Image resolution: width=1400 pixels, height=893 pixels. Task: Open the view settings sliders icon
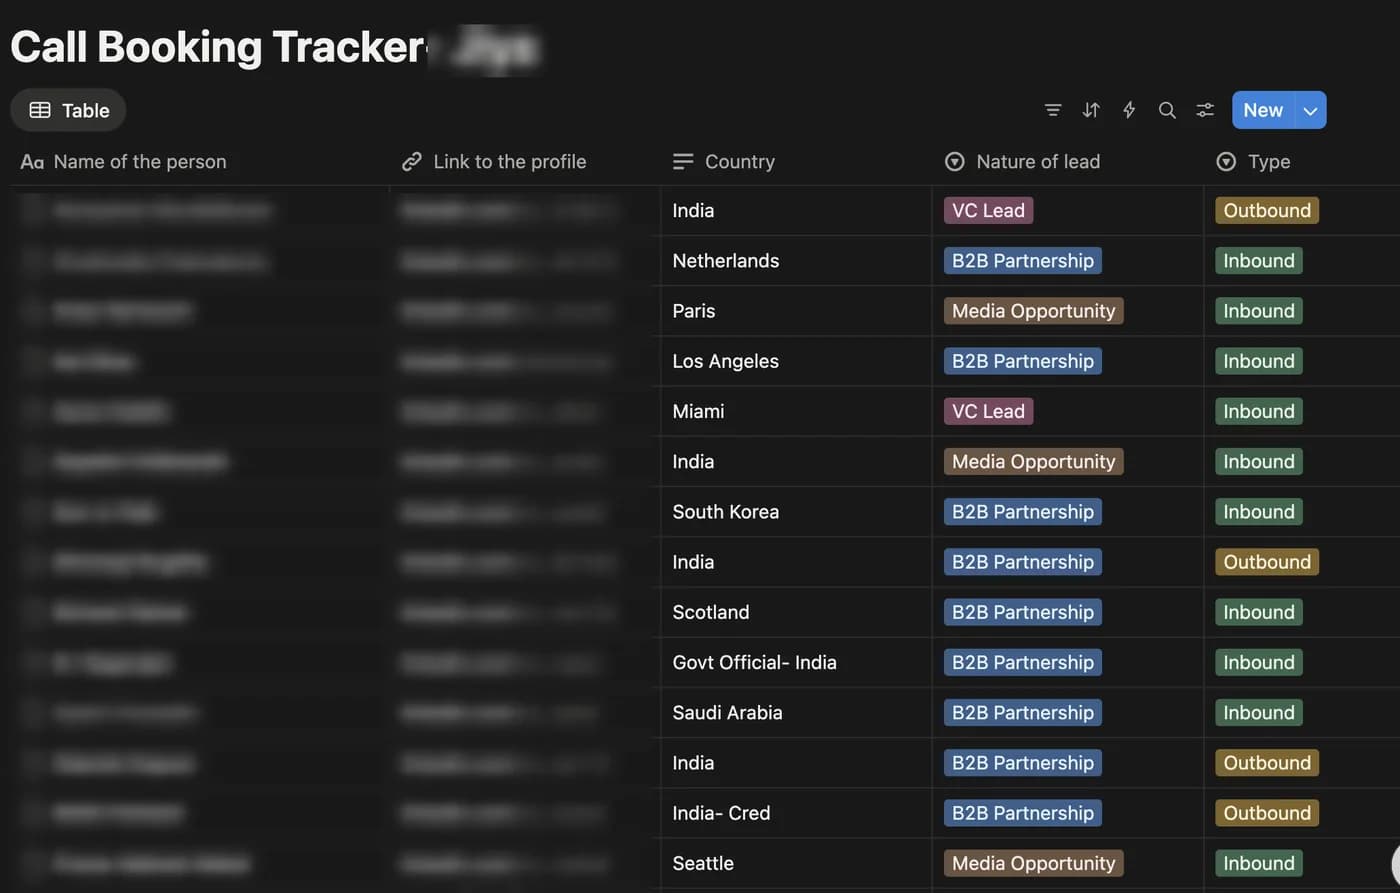tap(1205, 110)
